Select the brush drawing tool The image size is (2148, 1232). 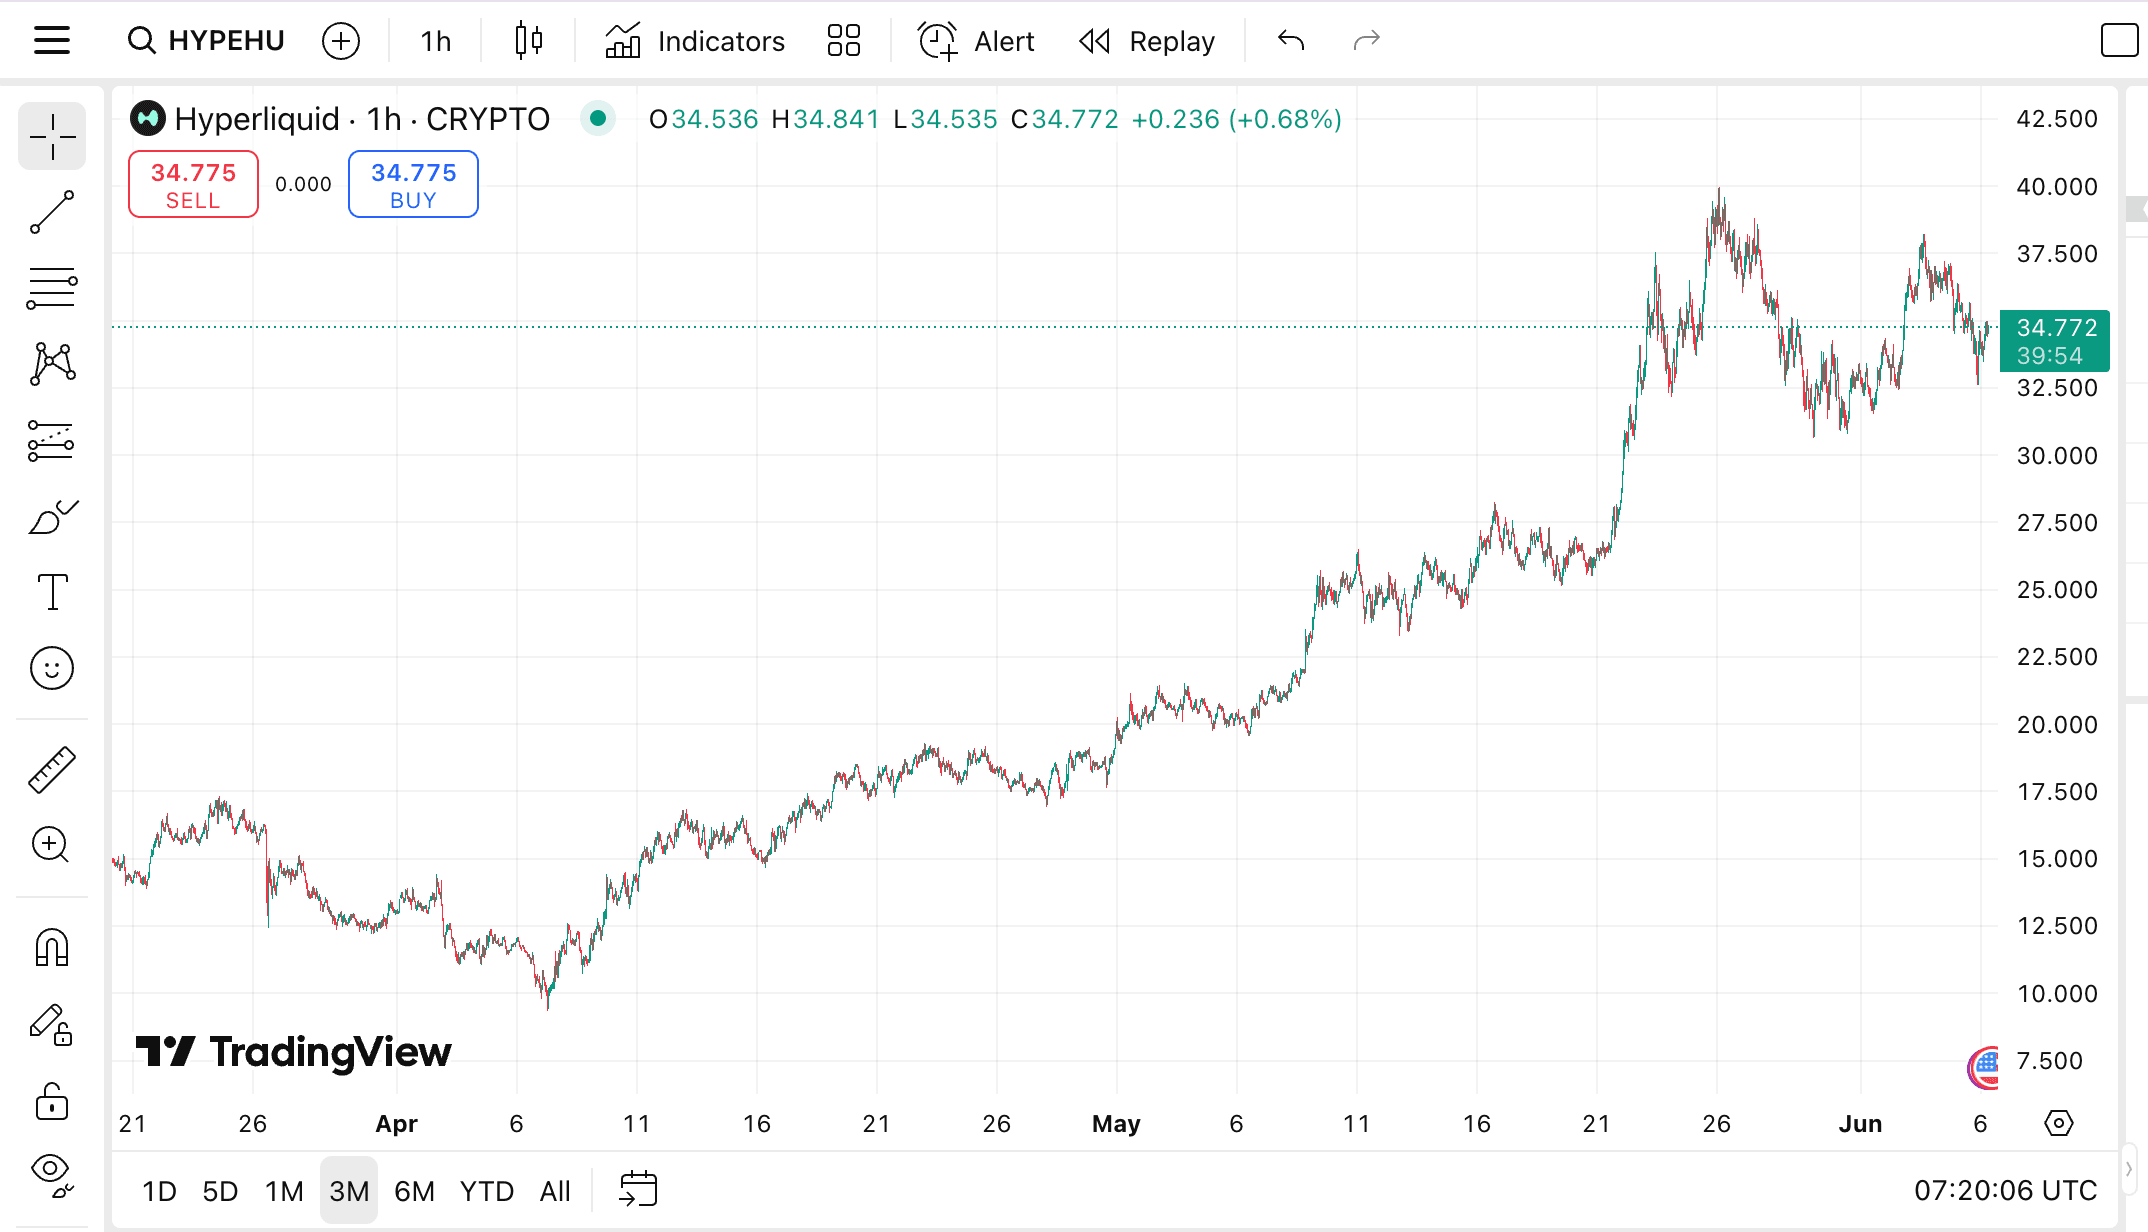pos(52,516)
